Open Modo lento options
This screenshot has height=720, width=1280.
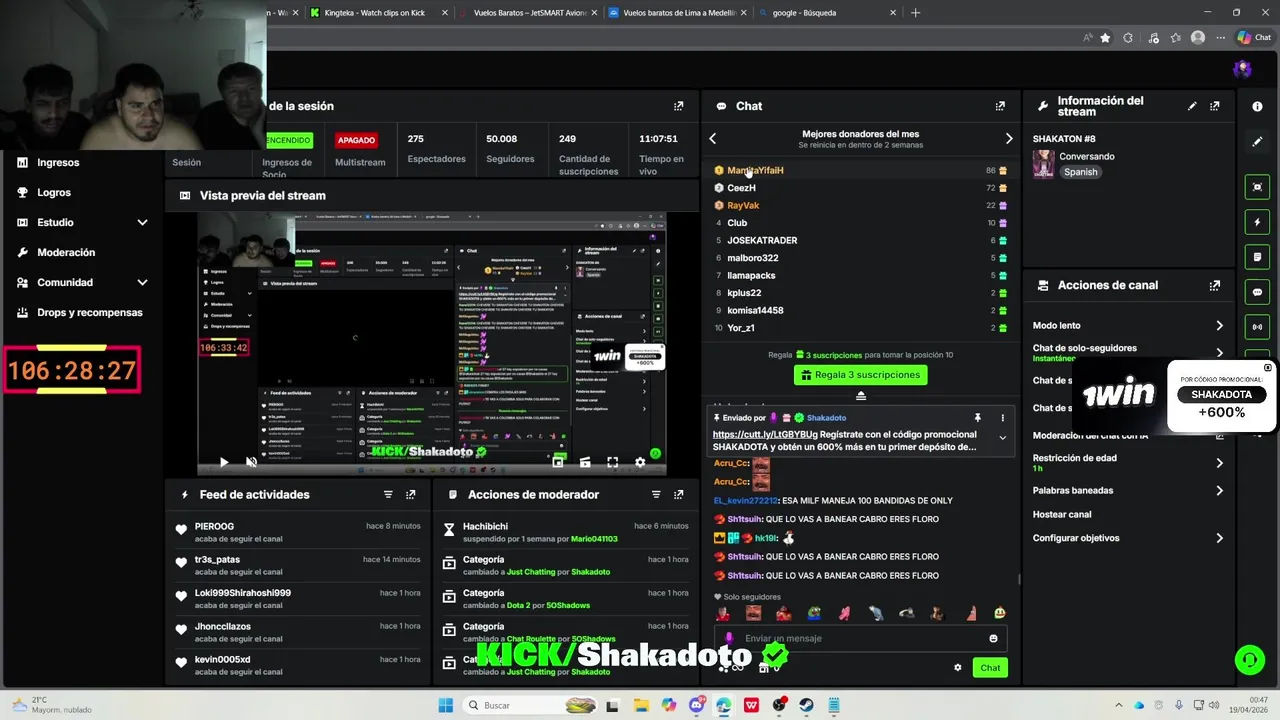point(1128,325)
